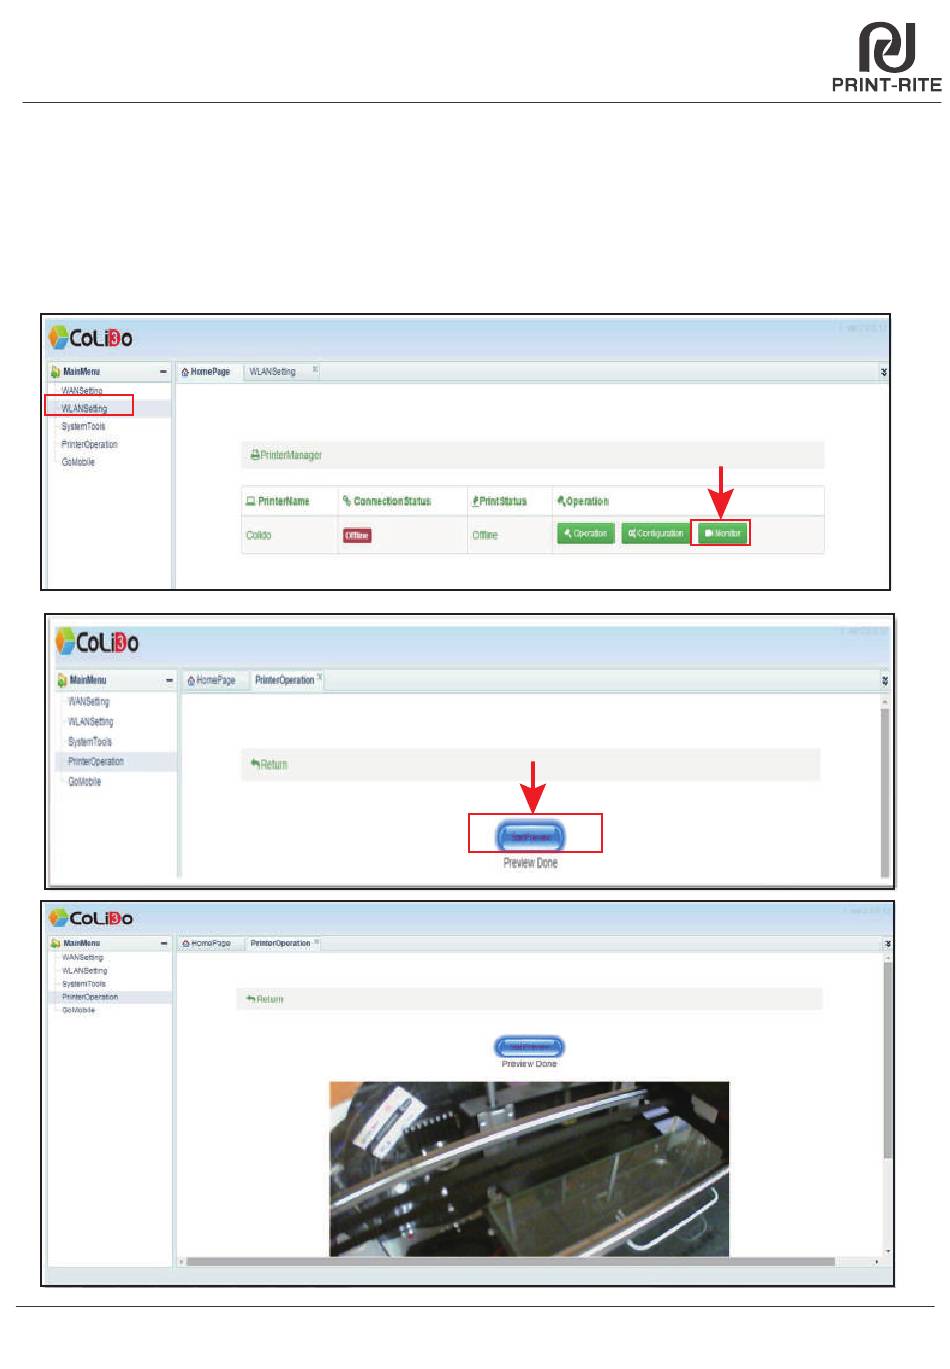Screen dimensions: 950x1369
Task: Collapse MainMenu panel in second screenshot
Action: click(169, 681)
